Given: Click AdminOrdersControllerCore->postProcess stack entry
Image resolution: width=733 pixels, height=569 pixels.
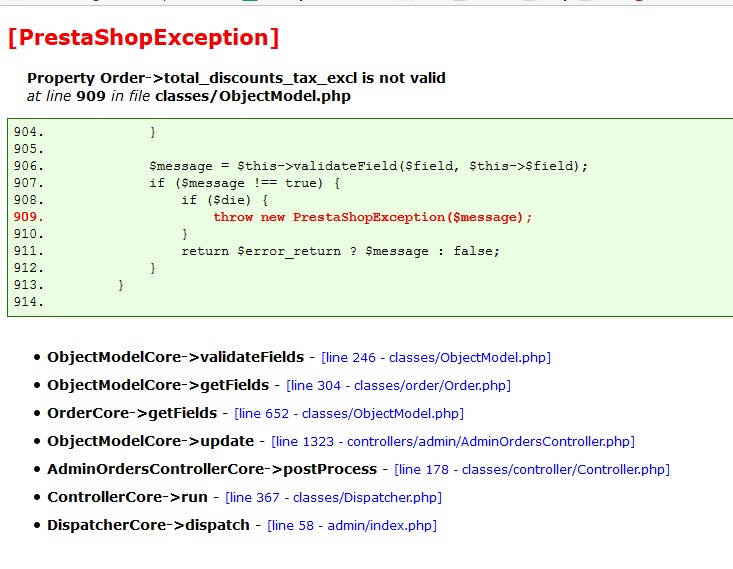Looking at the screenshot, I should (212, 469).
